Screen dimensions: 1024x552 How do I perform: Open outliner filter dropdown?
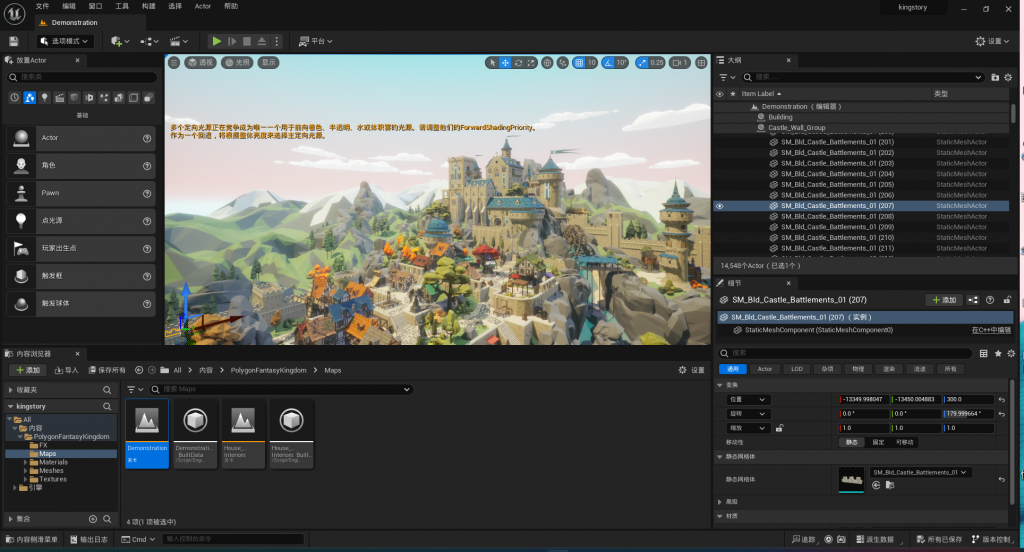(727, 77)
